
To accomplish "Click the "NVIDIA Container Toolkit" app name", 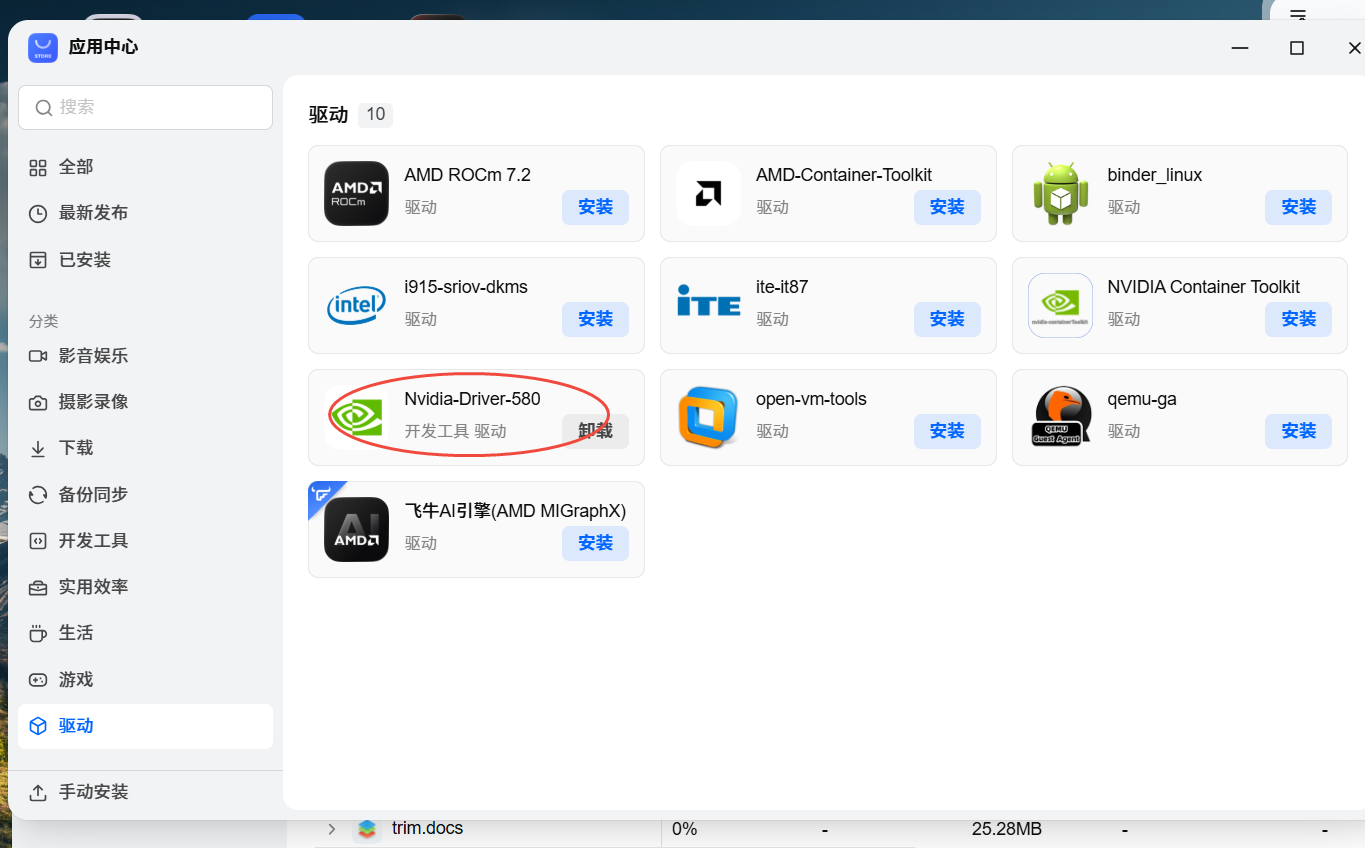I will [1204, 287].
